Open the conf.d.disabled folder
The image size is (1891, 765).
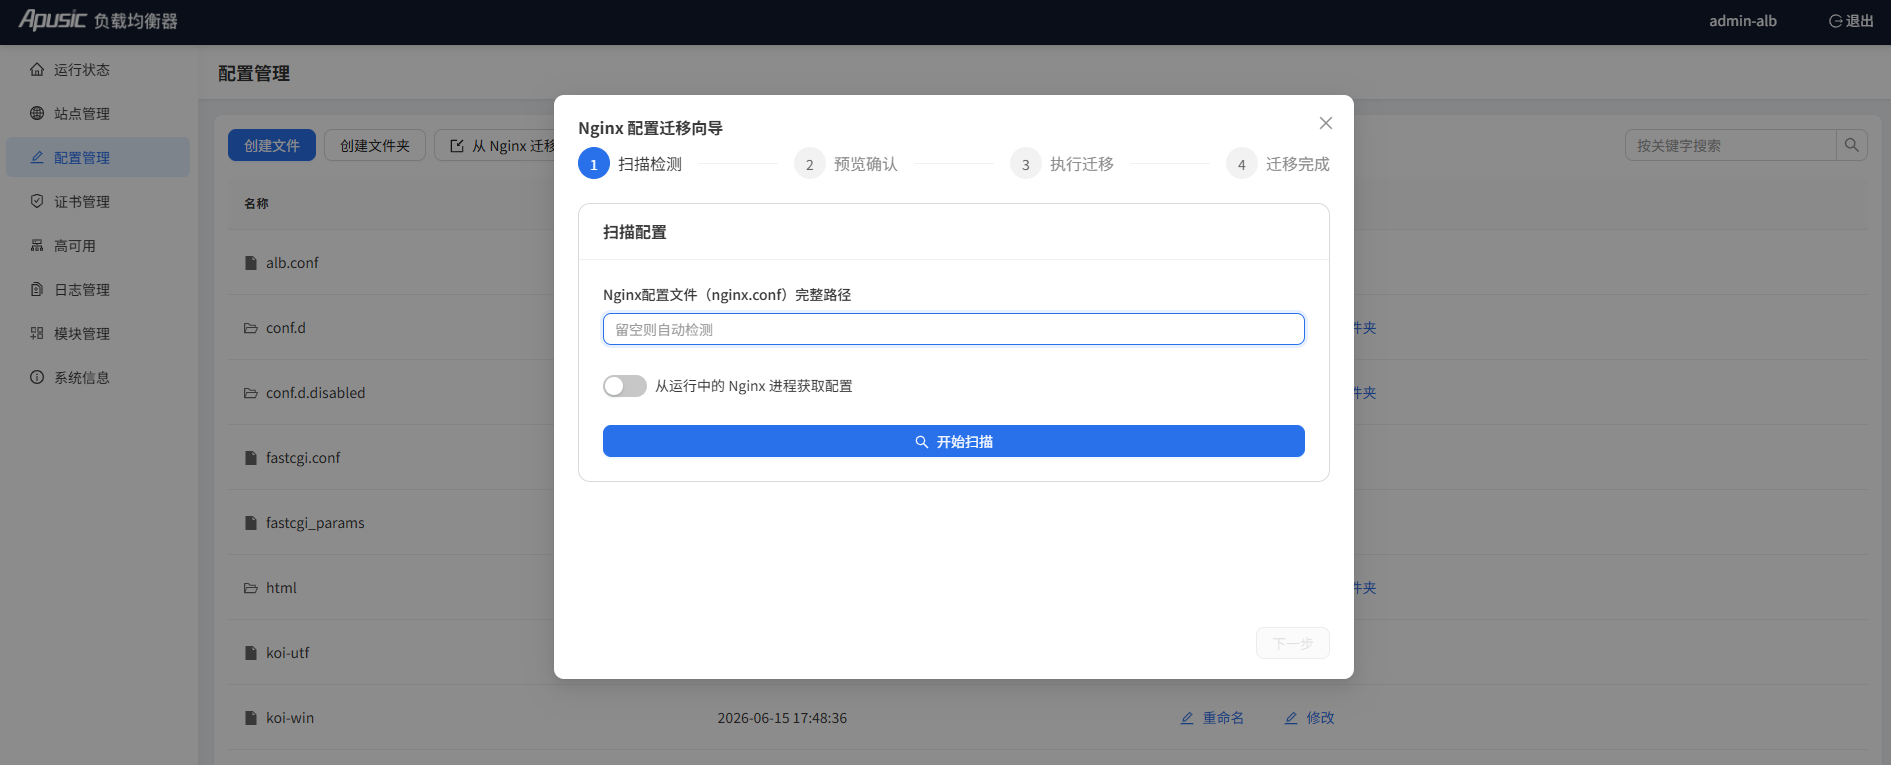click(x=316, y=393)
